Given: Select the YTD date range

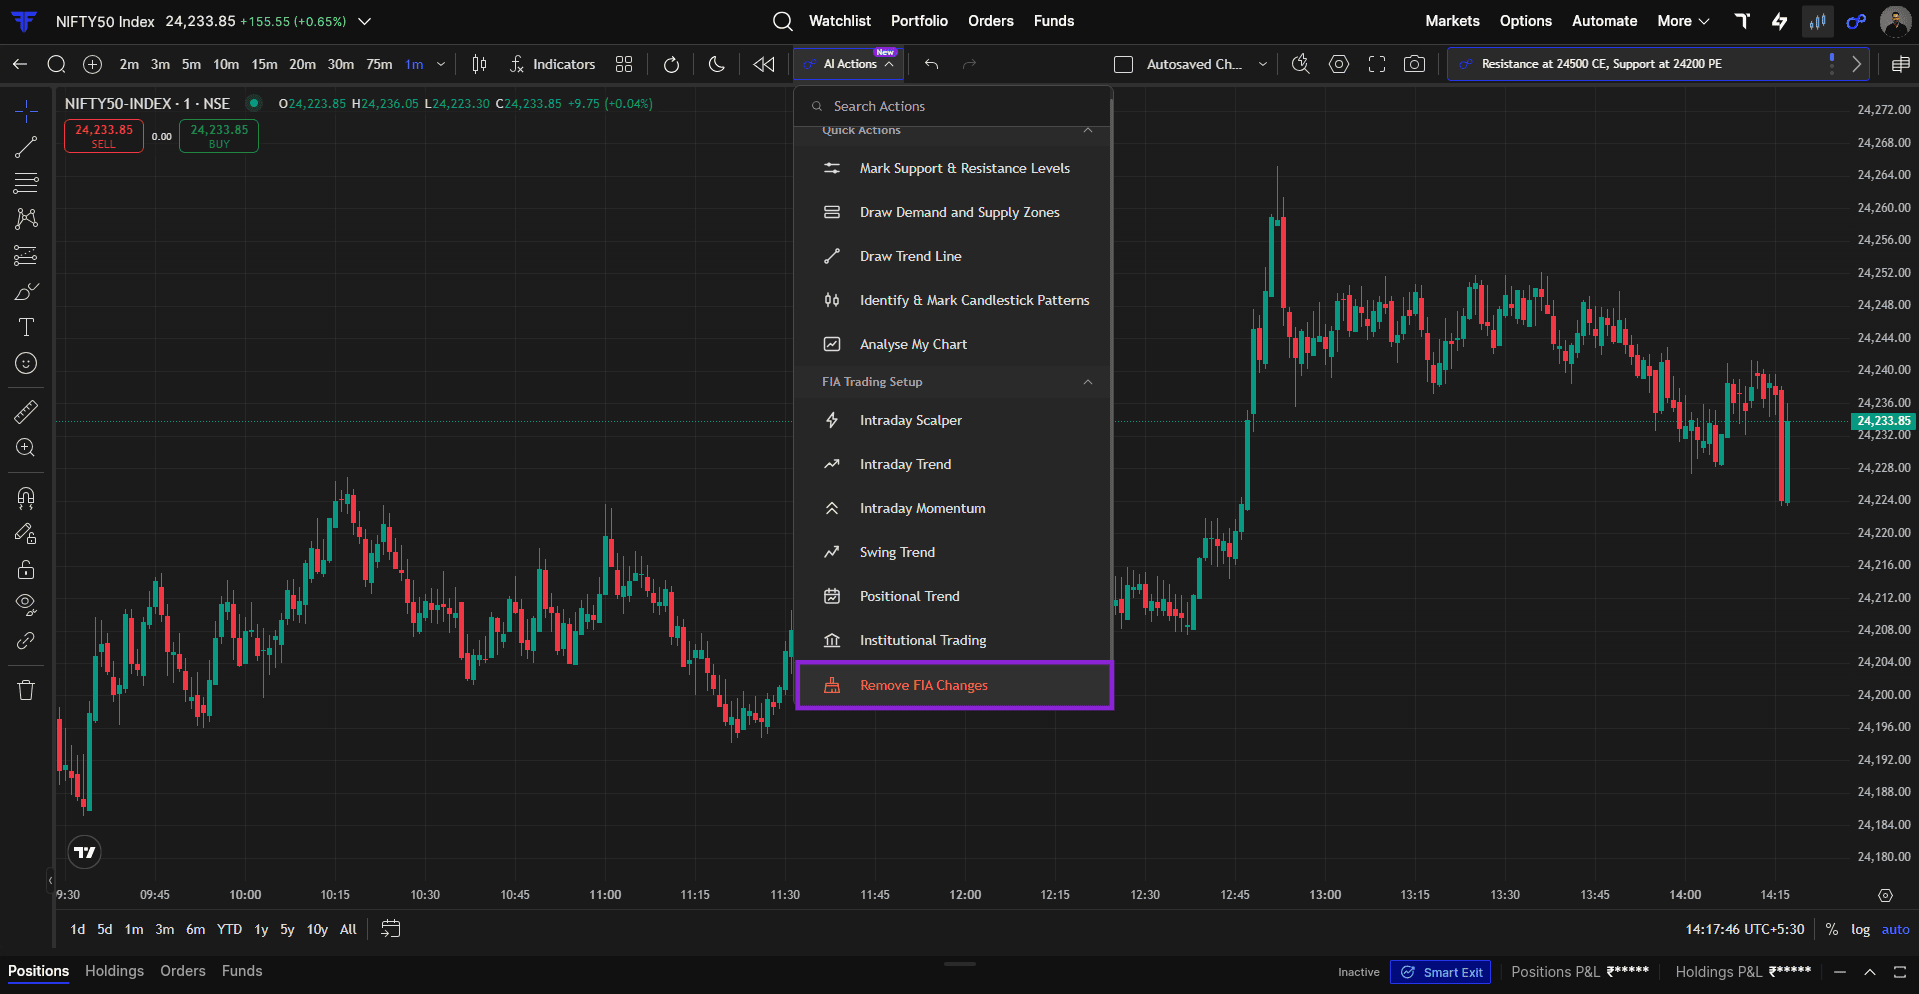Looking at the screenshot, I should point(229,929).
